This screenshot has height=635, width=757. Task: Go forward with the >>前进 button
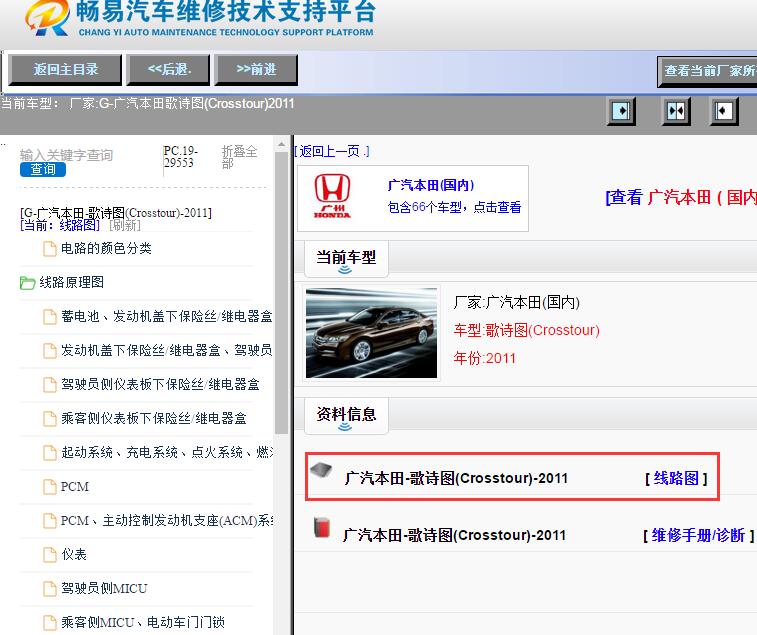(256, 70)
